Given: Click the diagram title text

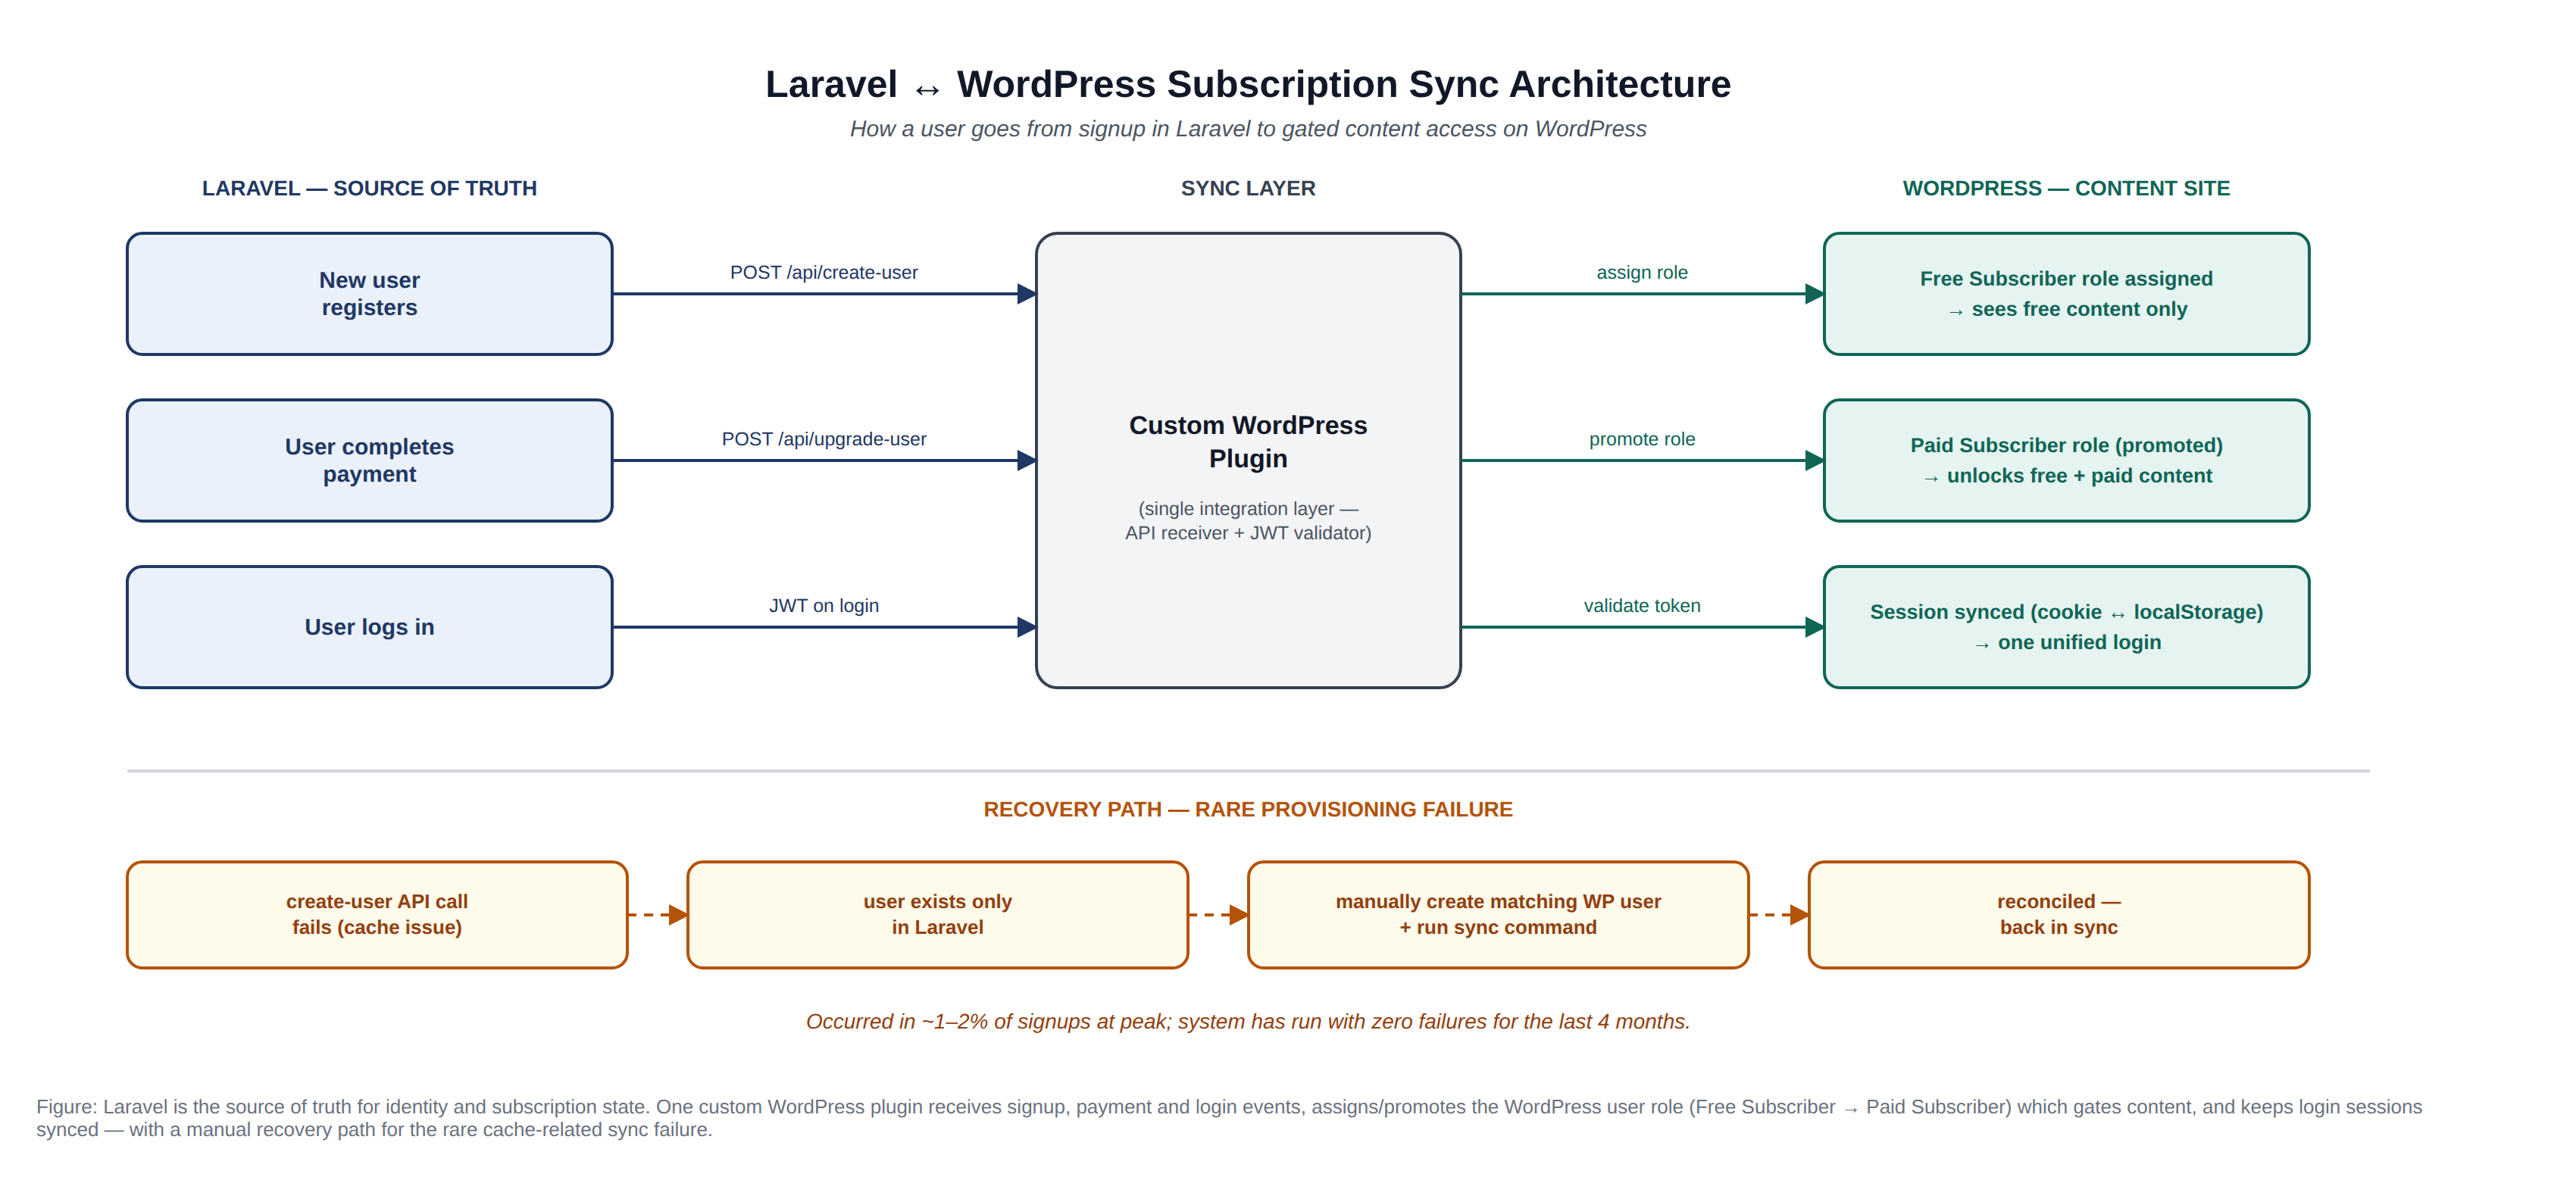Looking at the screenshot, I should [1248, 84].
